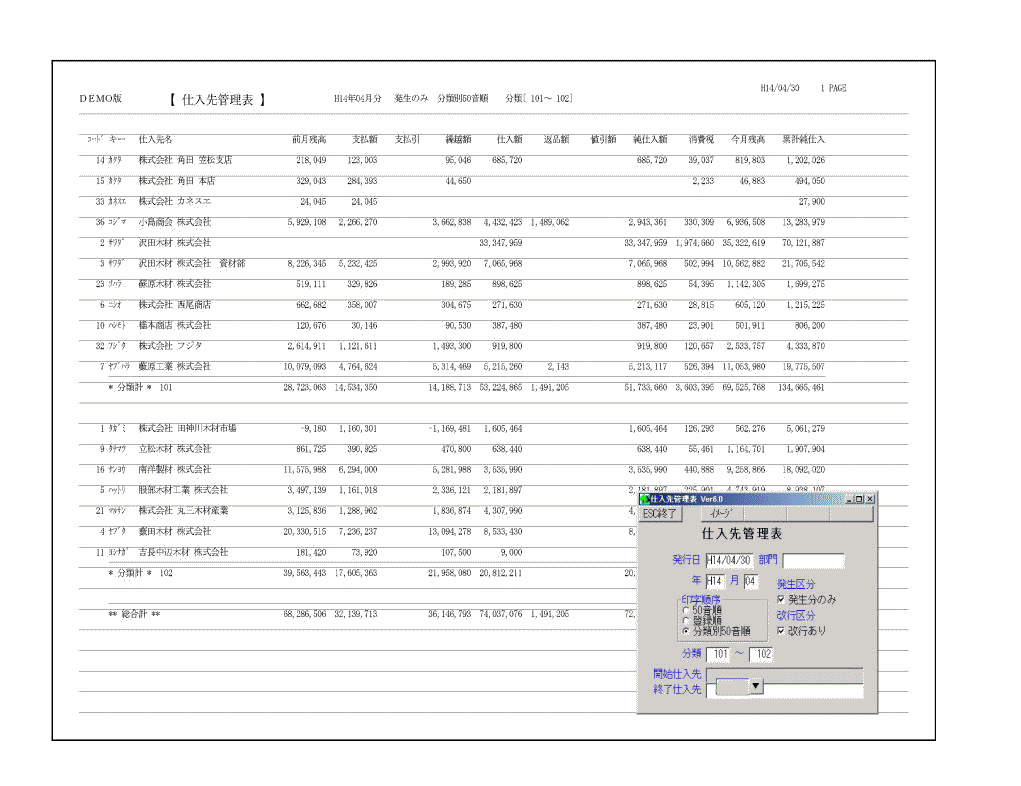The width and height of the screenshot is (1021, 786).
Task: Click the 仕入額 column header
Action: coord(509,139)
